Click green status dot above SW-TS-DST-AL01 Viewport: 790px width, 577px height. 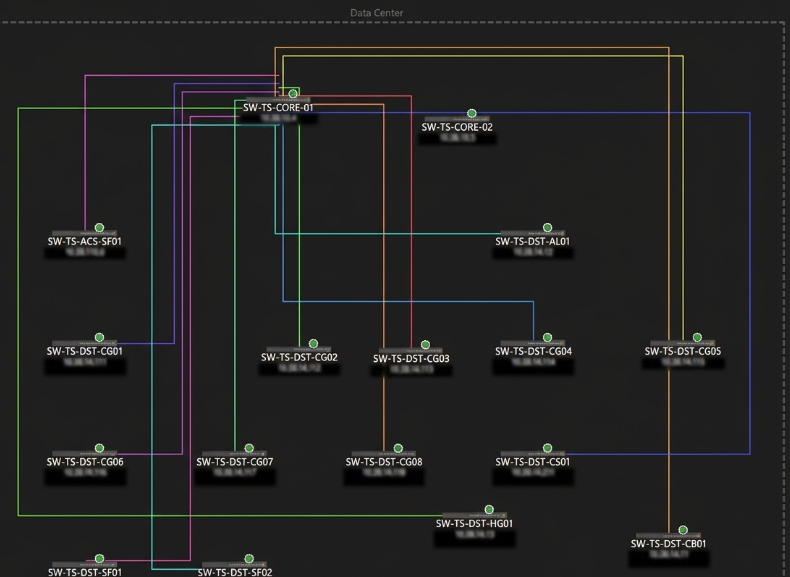(x=547, y=228)
